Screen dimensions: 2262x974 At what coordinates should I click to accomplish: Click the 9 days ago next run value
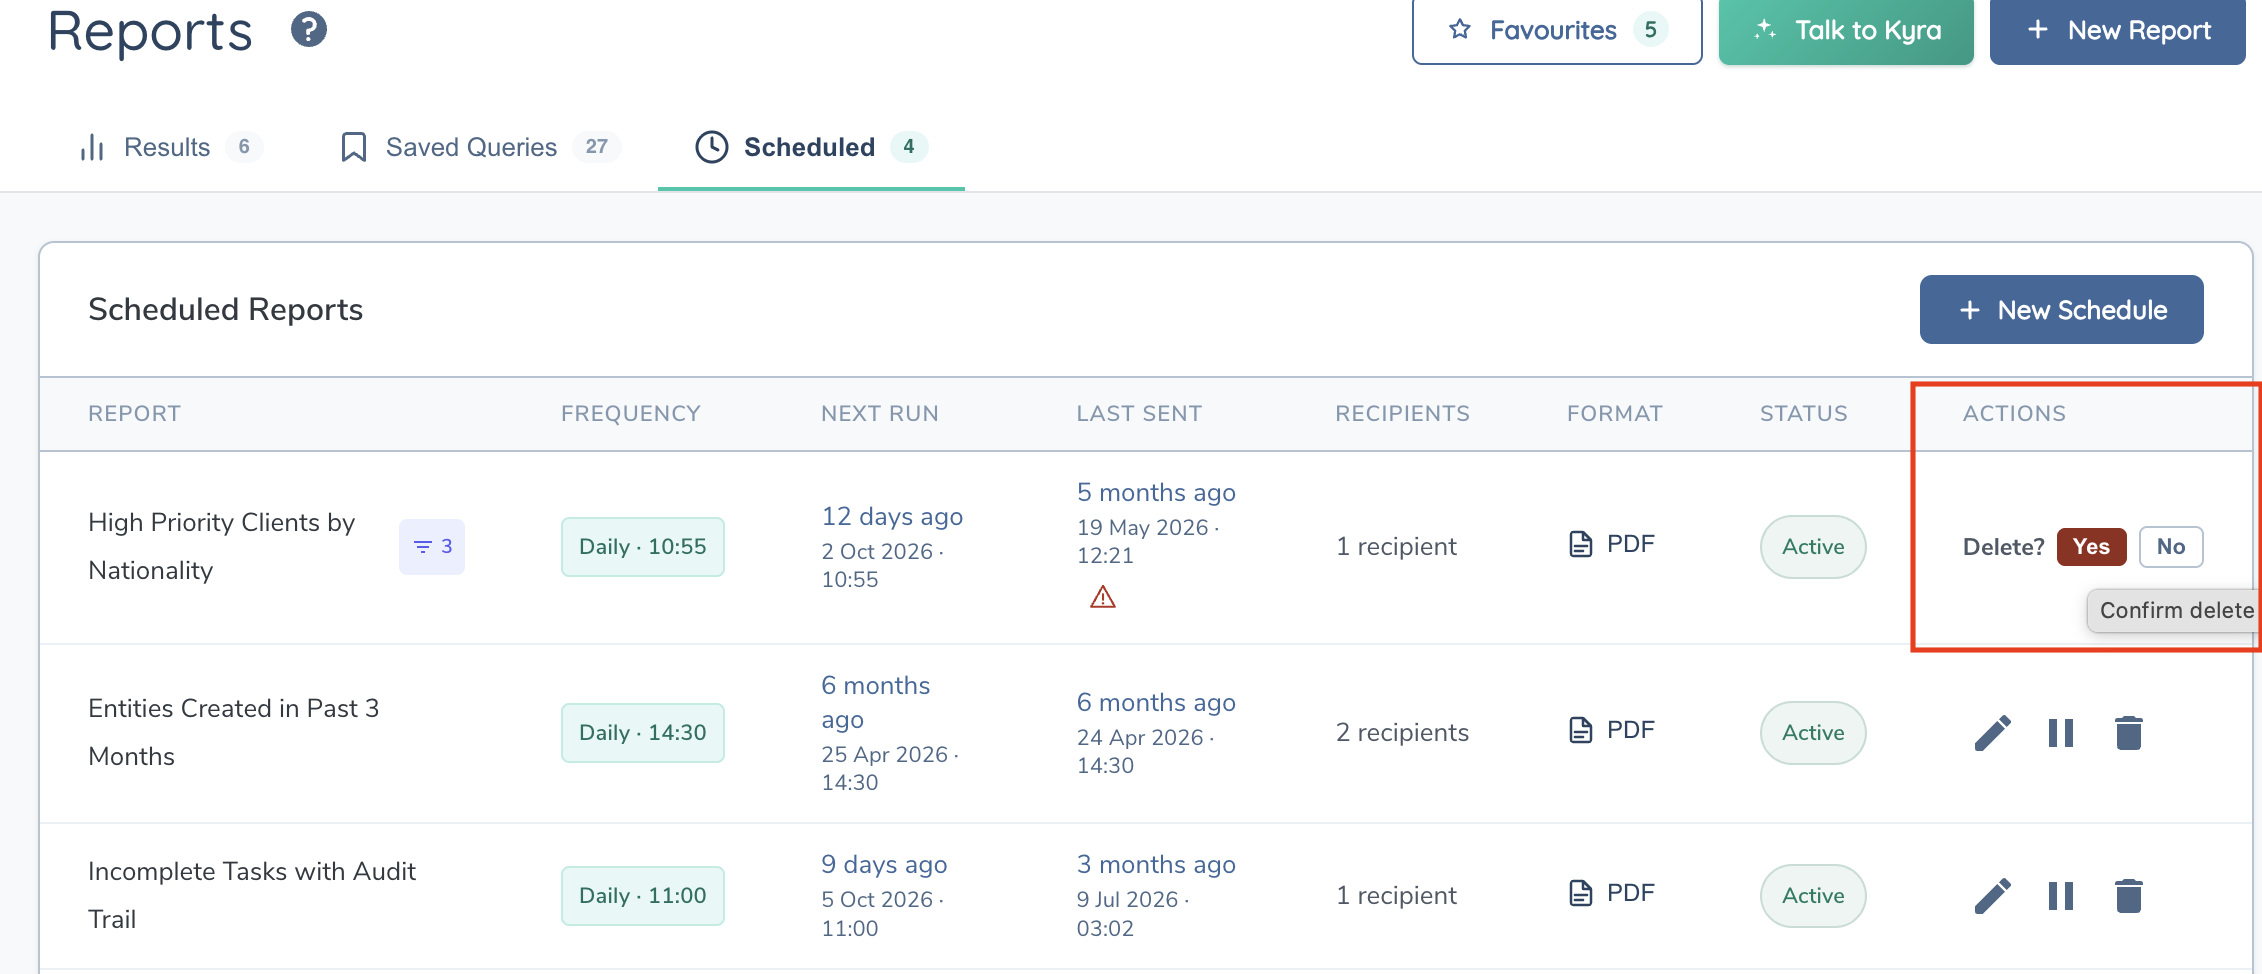coord(884,864)
